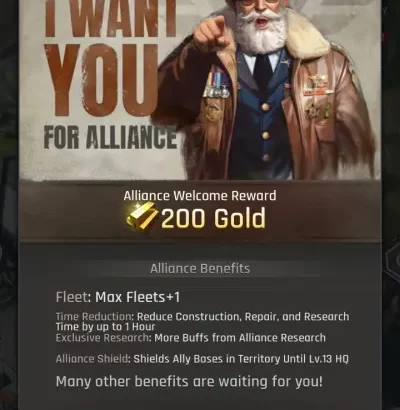Tap the fur collar of the jacket
This screenshot has width=400, height=410.
click(x=308, y=35)
